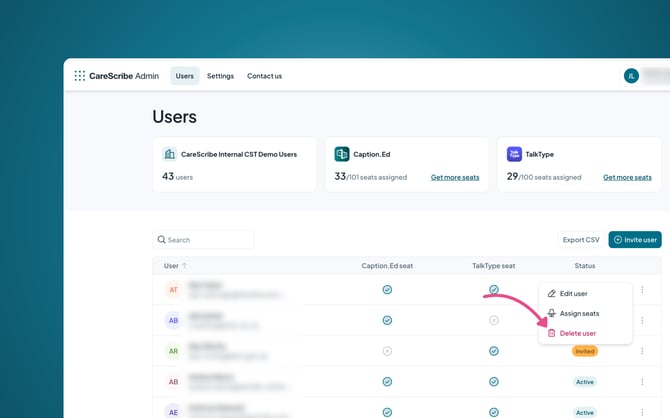The image size is (670, 418).
Task: Choose Assign seats in the context menu
Action: [579, 313]
